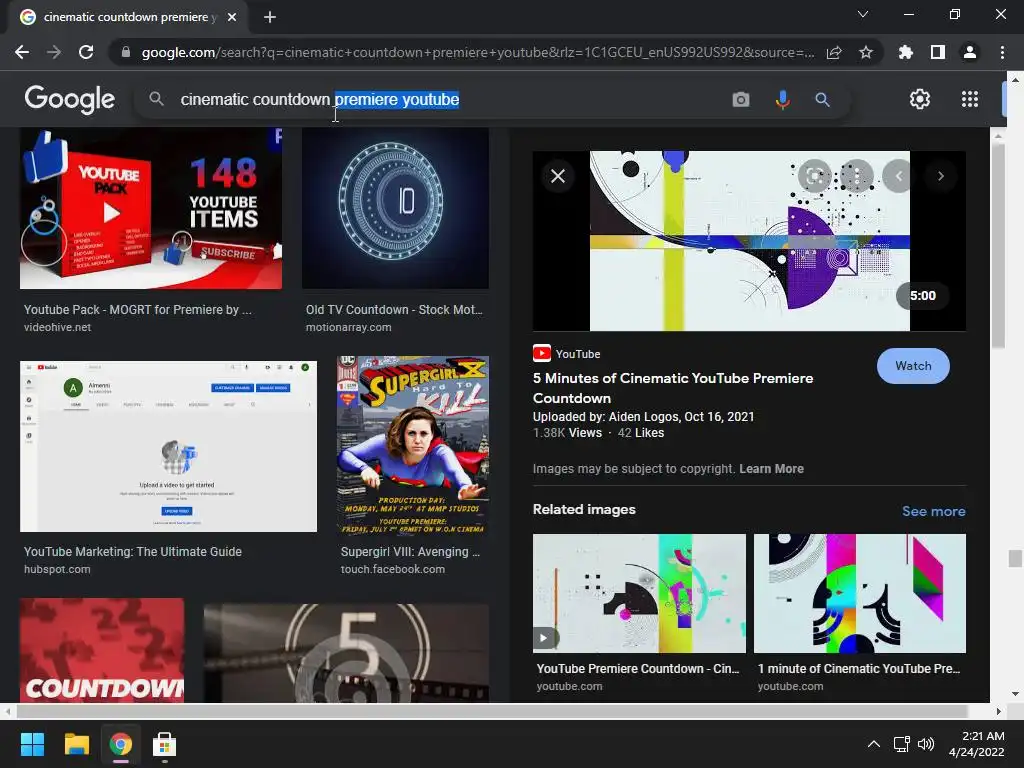Search by image with camera icon

741,99
